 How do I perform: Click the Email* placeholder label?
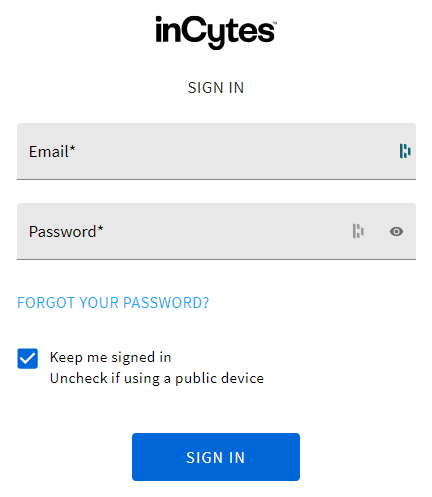click(52, 152)
